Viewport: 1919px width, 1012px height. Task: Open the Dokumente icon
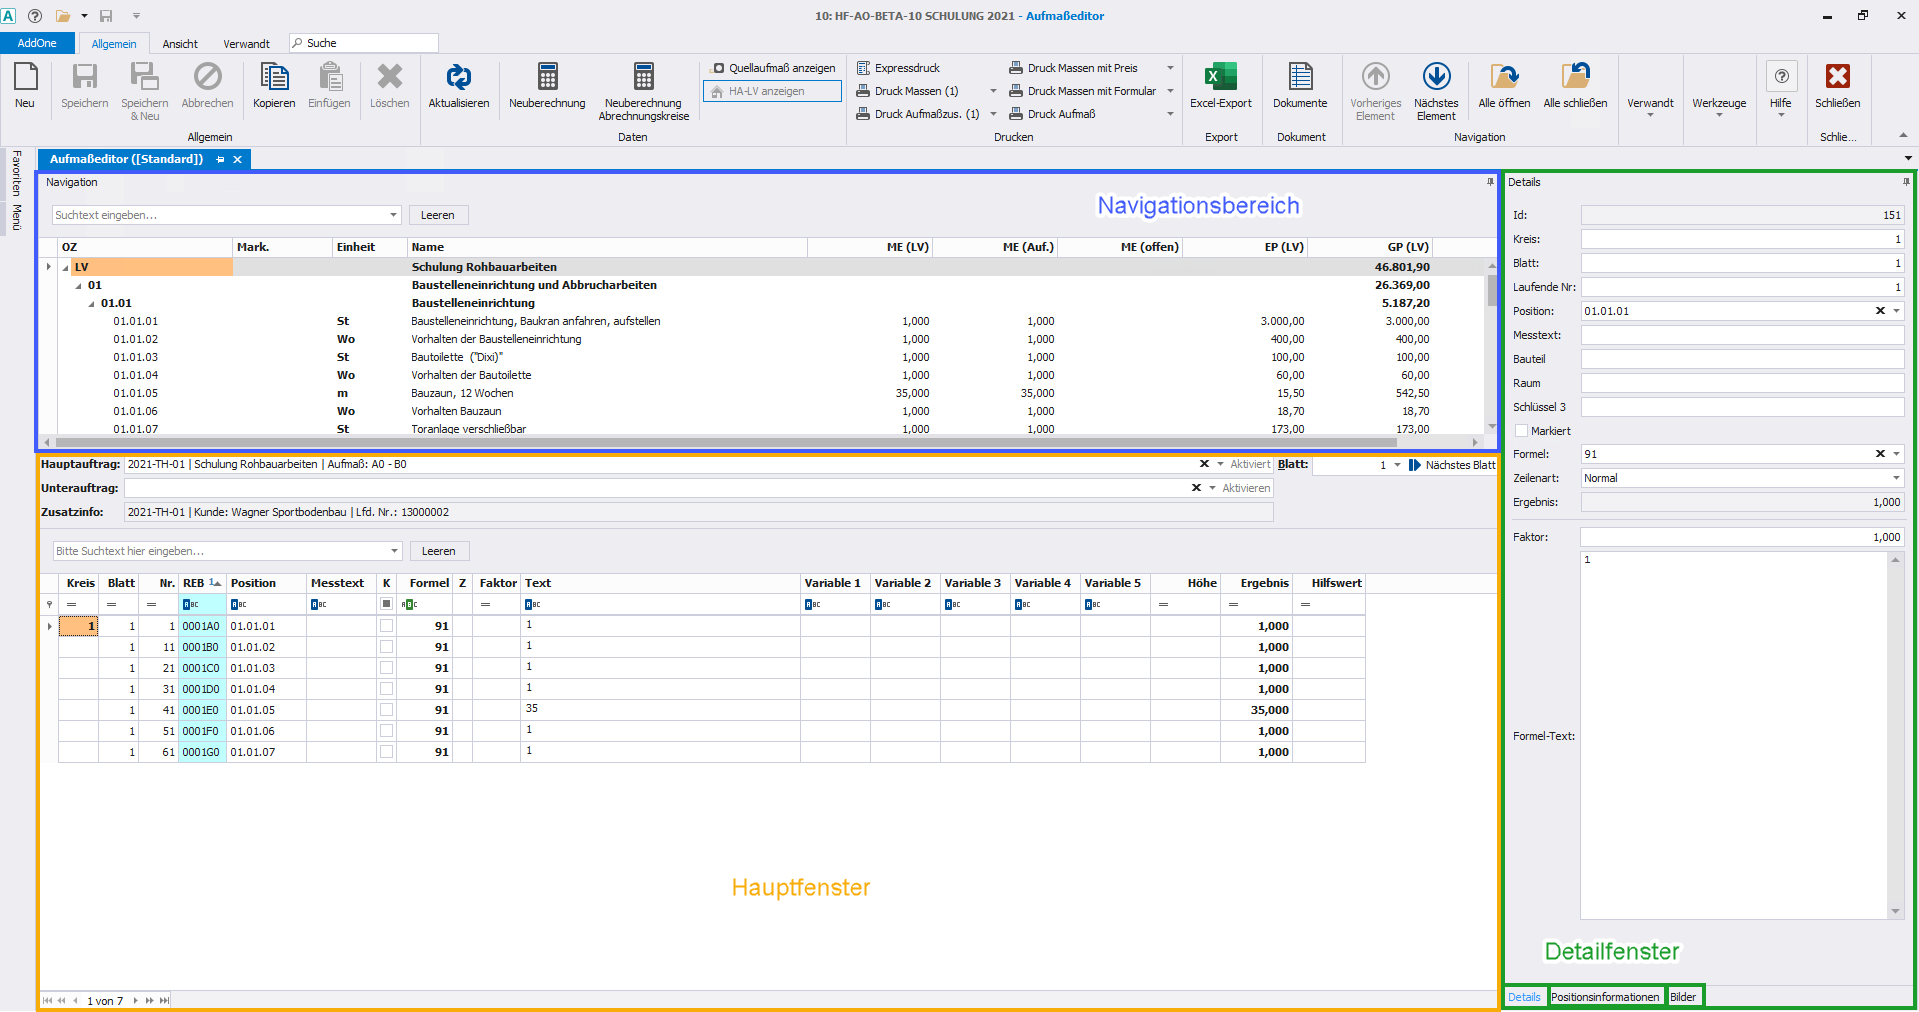1300,77
